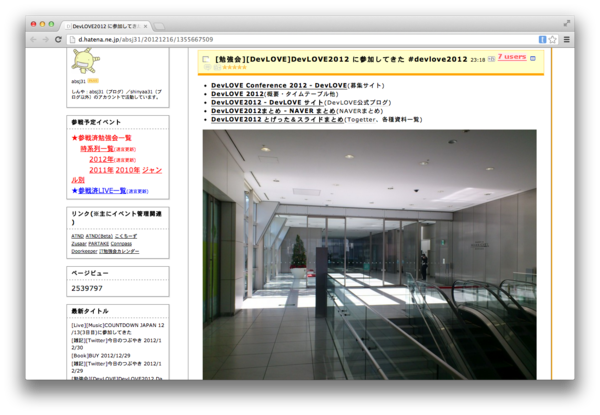Go forward with the browser forward arrow
This screenshot has height=415, width=600.
(46, 39)
